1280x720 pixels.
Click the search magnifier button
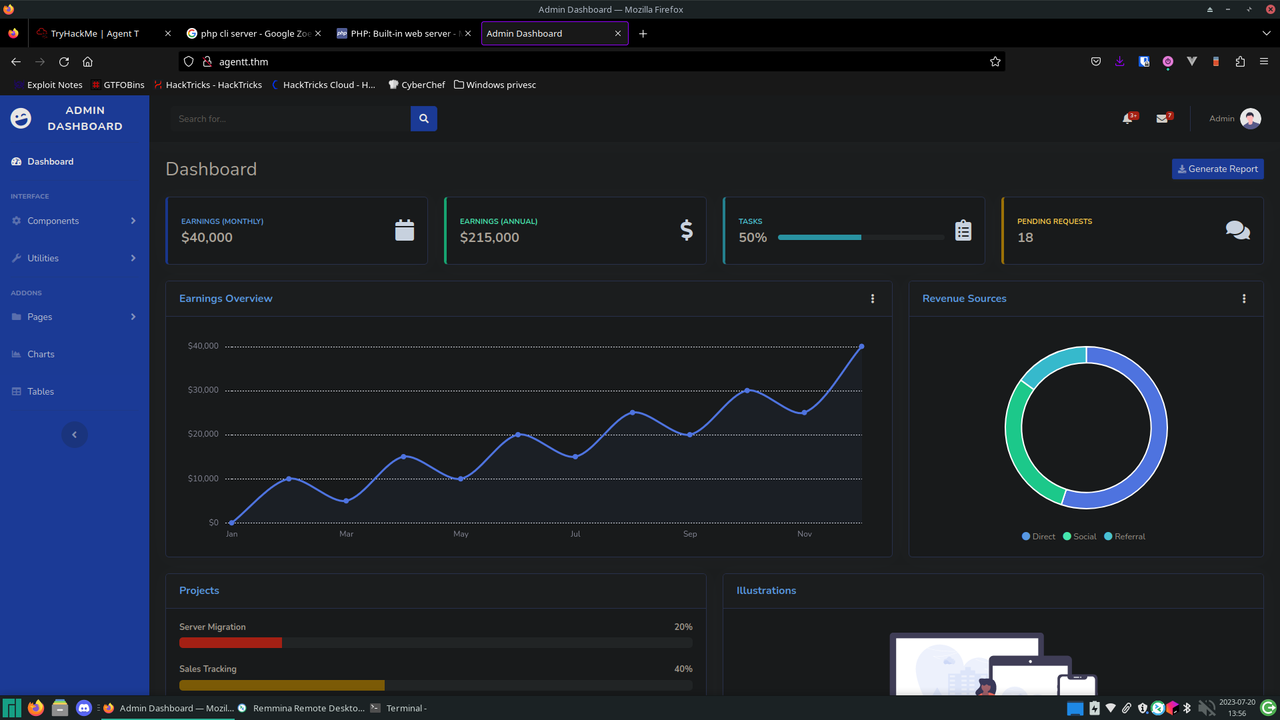pos(423,119)
